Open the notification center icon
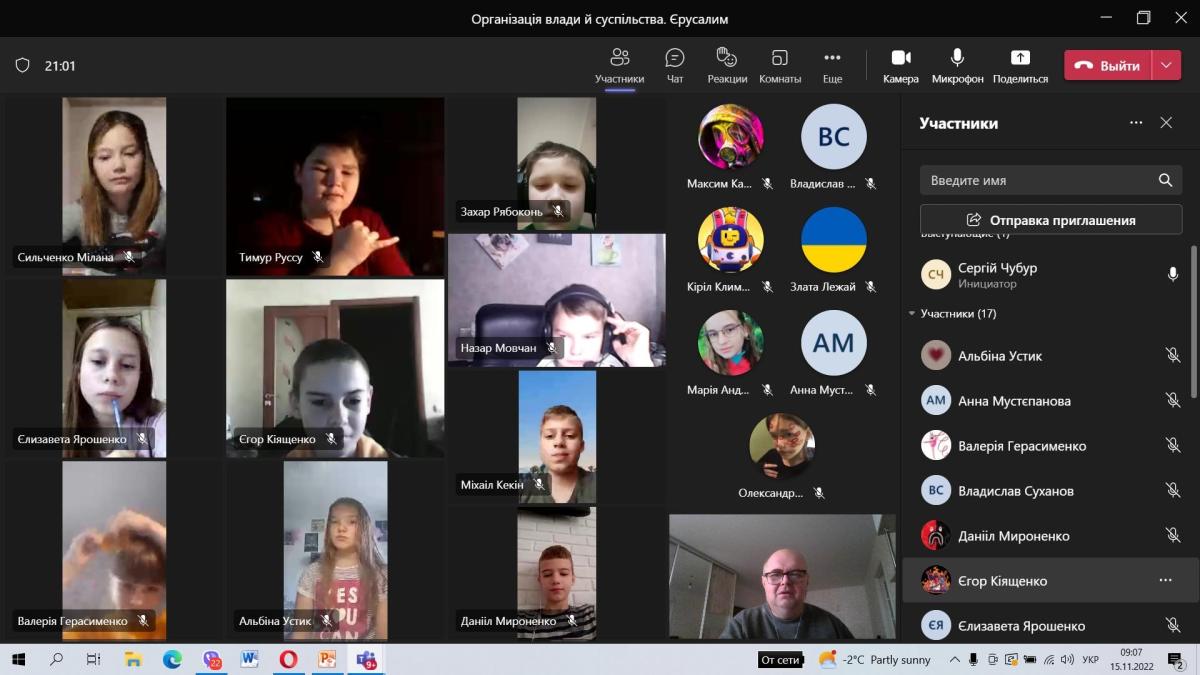This screenshot has height=675, width=1200. click(x=1176, y=660)
